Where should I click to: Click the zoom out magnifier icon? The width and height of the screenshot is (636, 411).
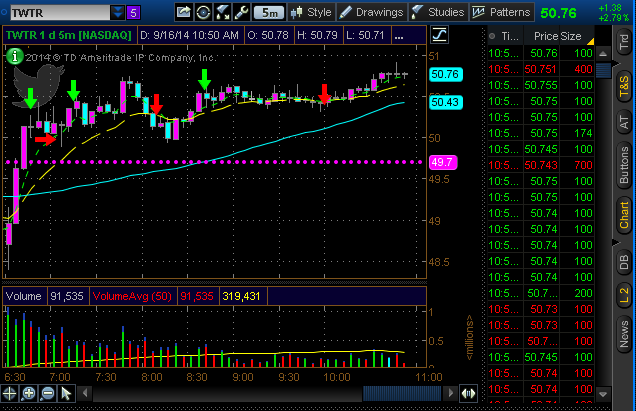click(47, 394)
